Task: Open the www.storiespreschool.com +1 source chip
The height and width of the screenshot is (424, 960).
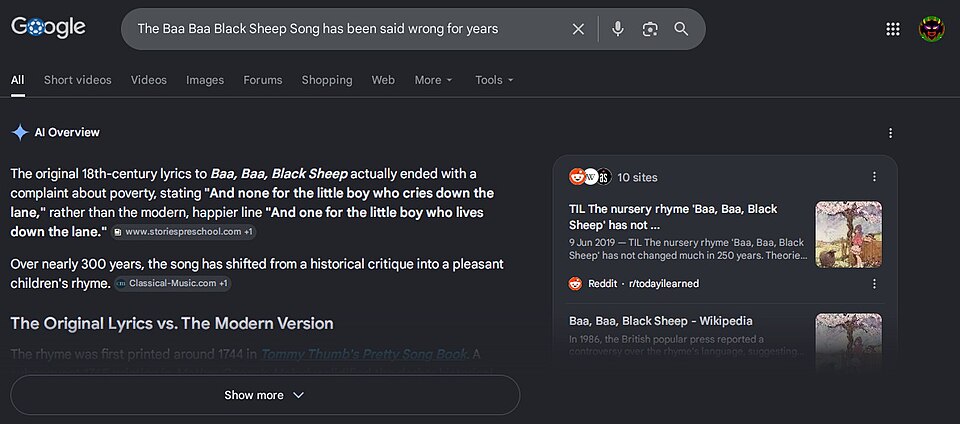Action: pos(184,232)
